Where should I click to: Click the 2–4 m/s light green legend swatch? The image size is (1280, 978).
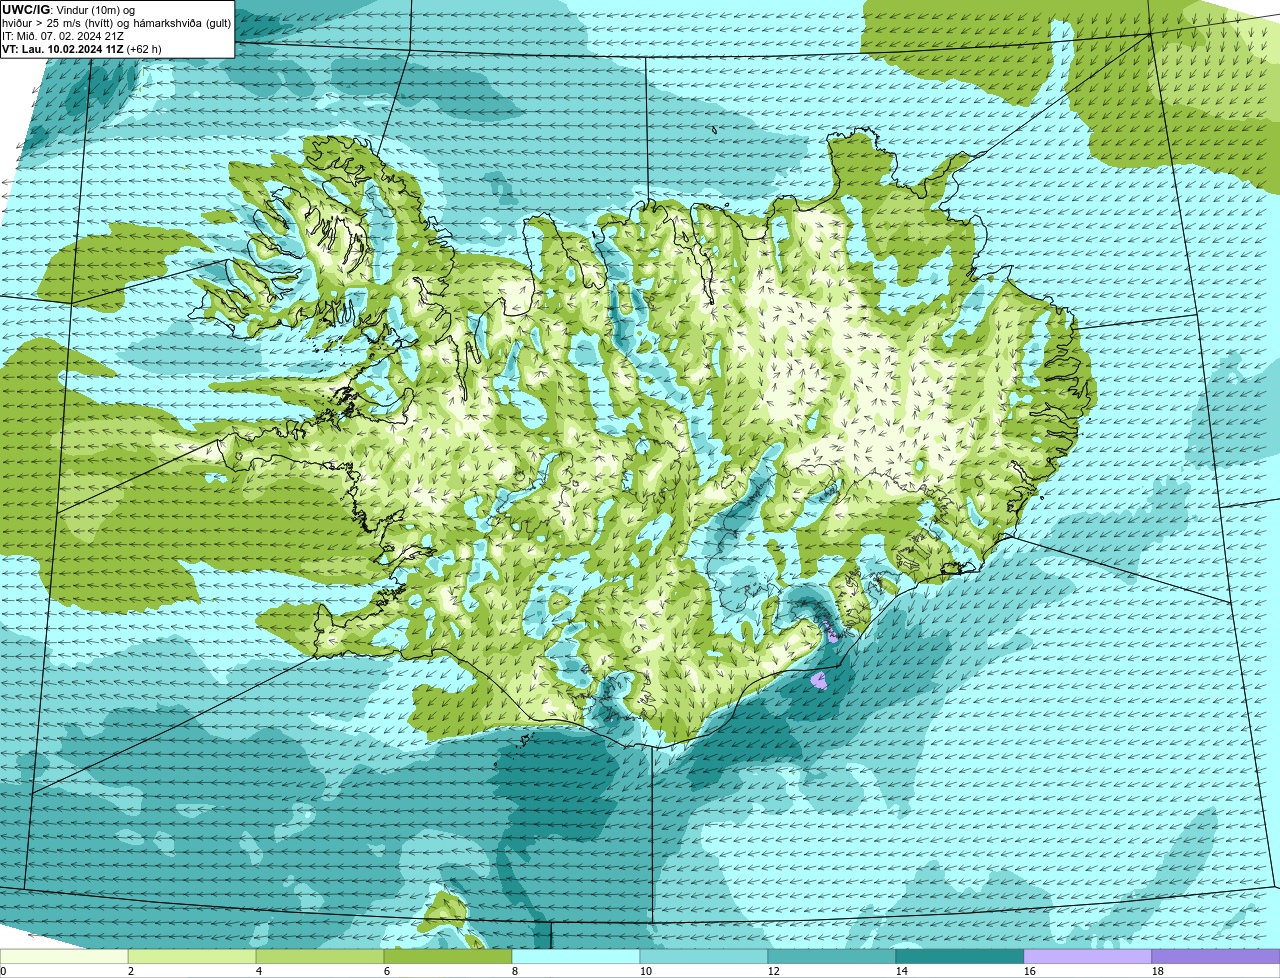(x=192, y=956)
